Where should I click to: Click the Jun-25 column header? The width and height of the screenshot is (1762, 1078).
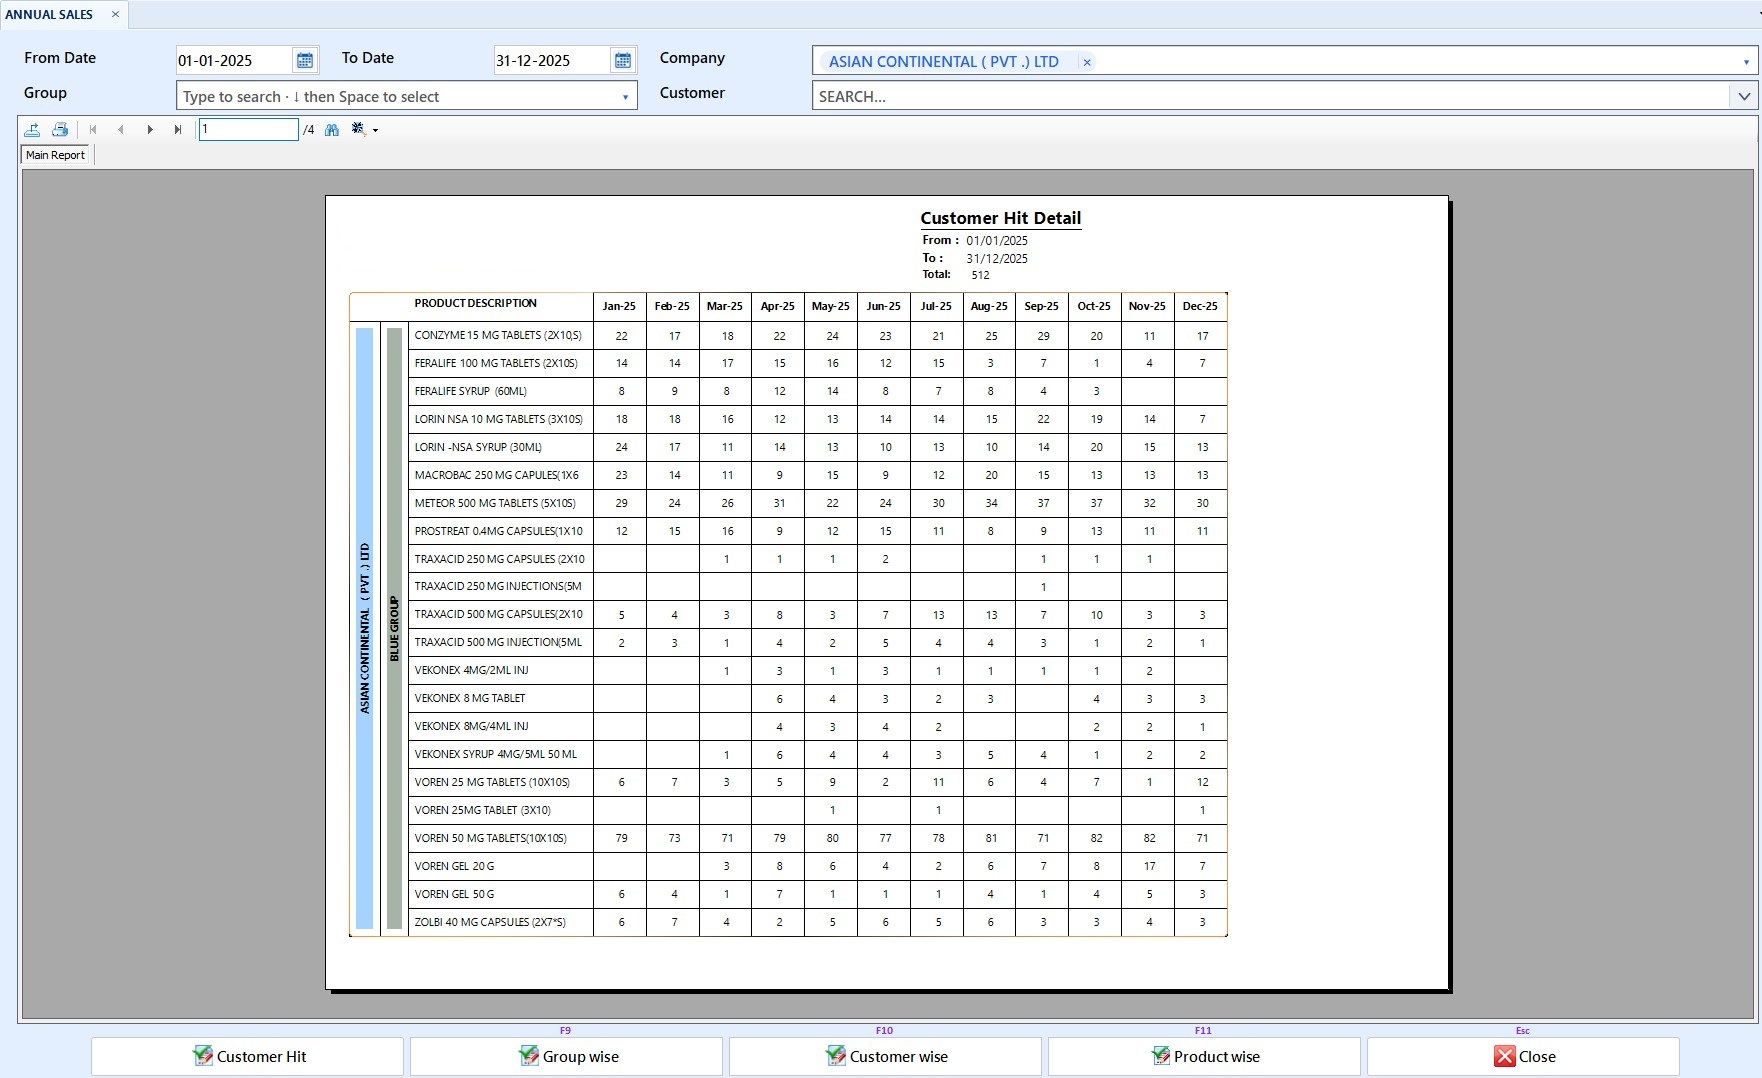pos(883,306)
